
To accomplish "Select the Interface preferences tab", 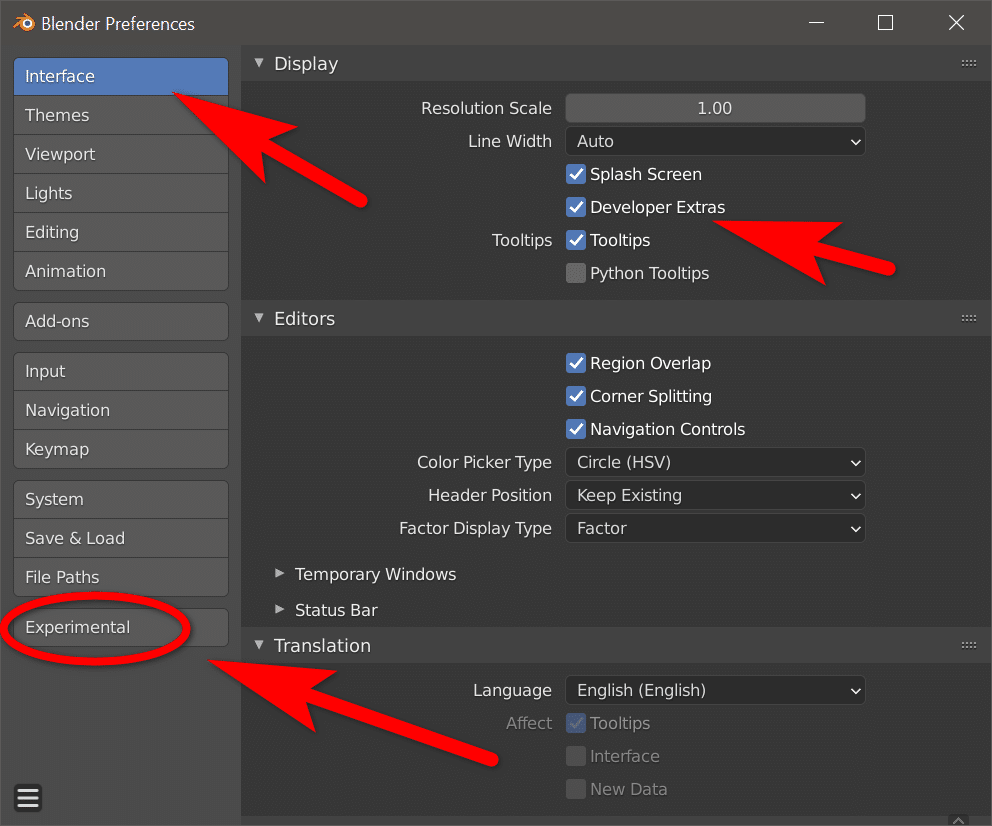I will pos(121,77).
